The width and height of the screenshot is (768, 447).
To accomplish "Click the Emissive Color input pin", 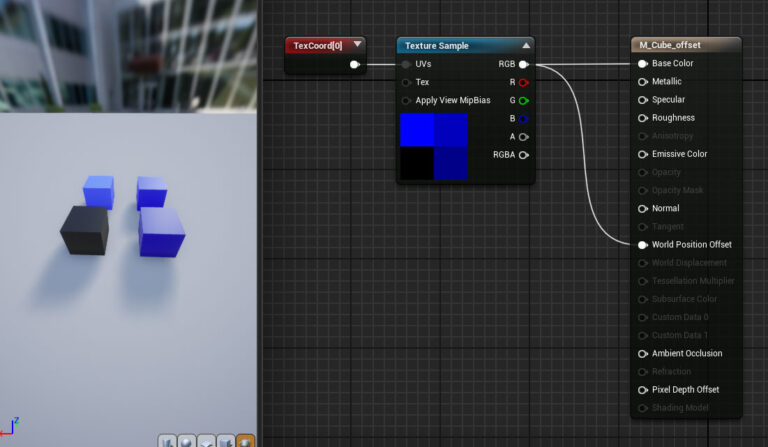I will pyautogui.click(x=642, y=154).
